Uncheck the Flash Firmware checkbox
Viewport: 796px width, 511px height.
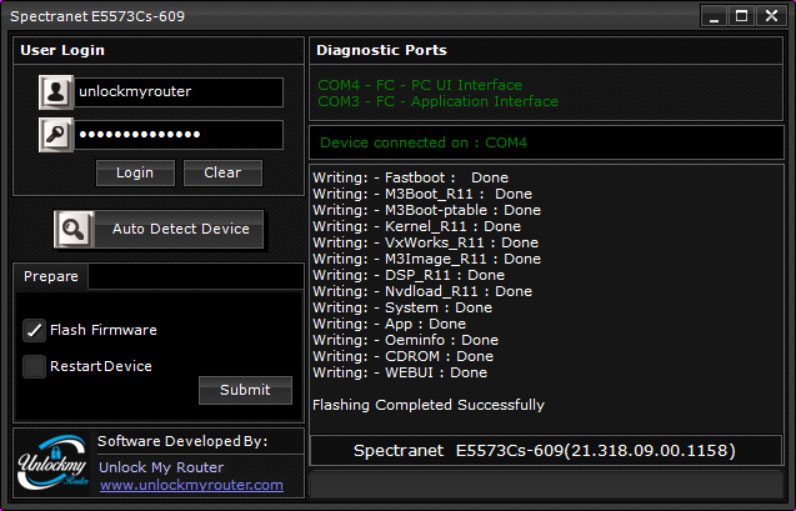click(x=34, y=330)
